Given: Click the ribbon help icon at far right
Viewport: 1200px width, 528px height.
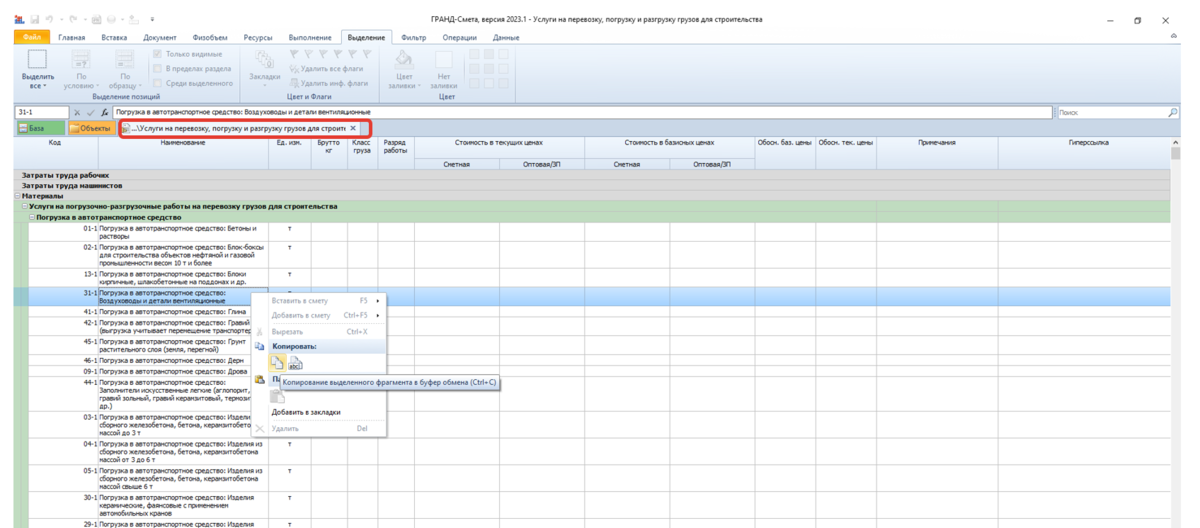Looking at the screenshot, I should tap(1173, 37).
